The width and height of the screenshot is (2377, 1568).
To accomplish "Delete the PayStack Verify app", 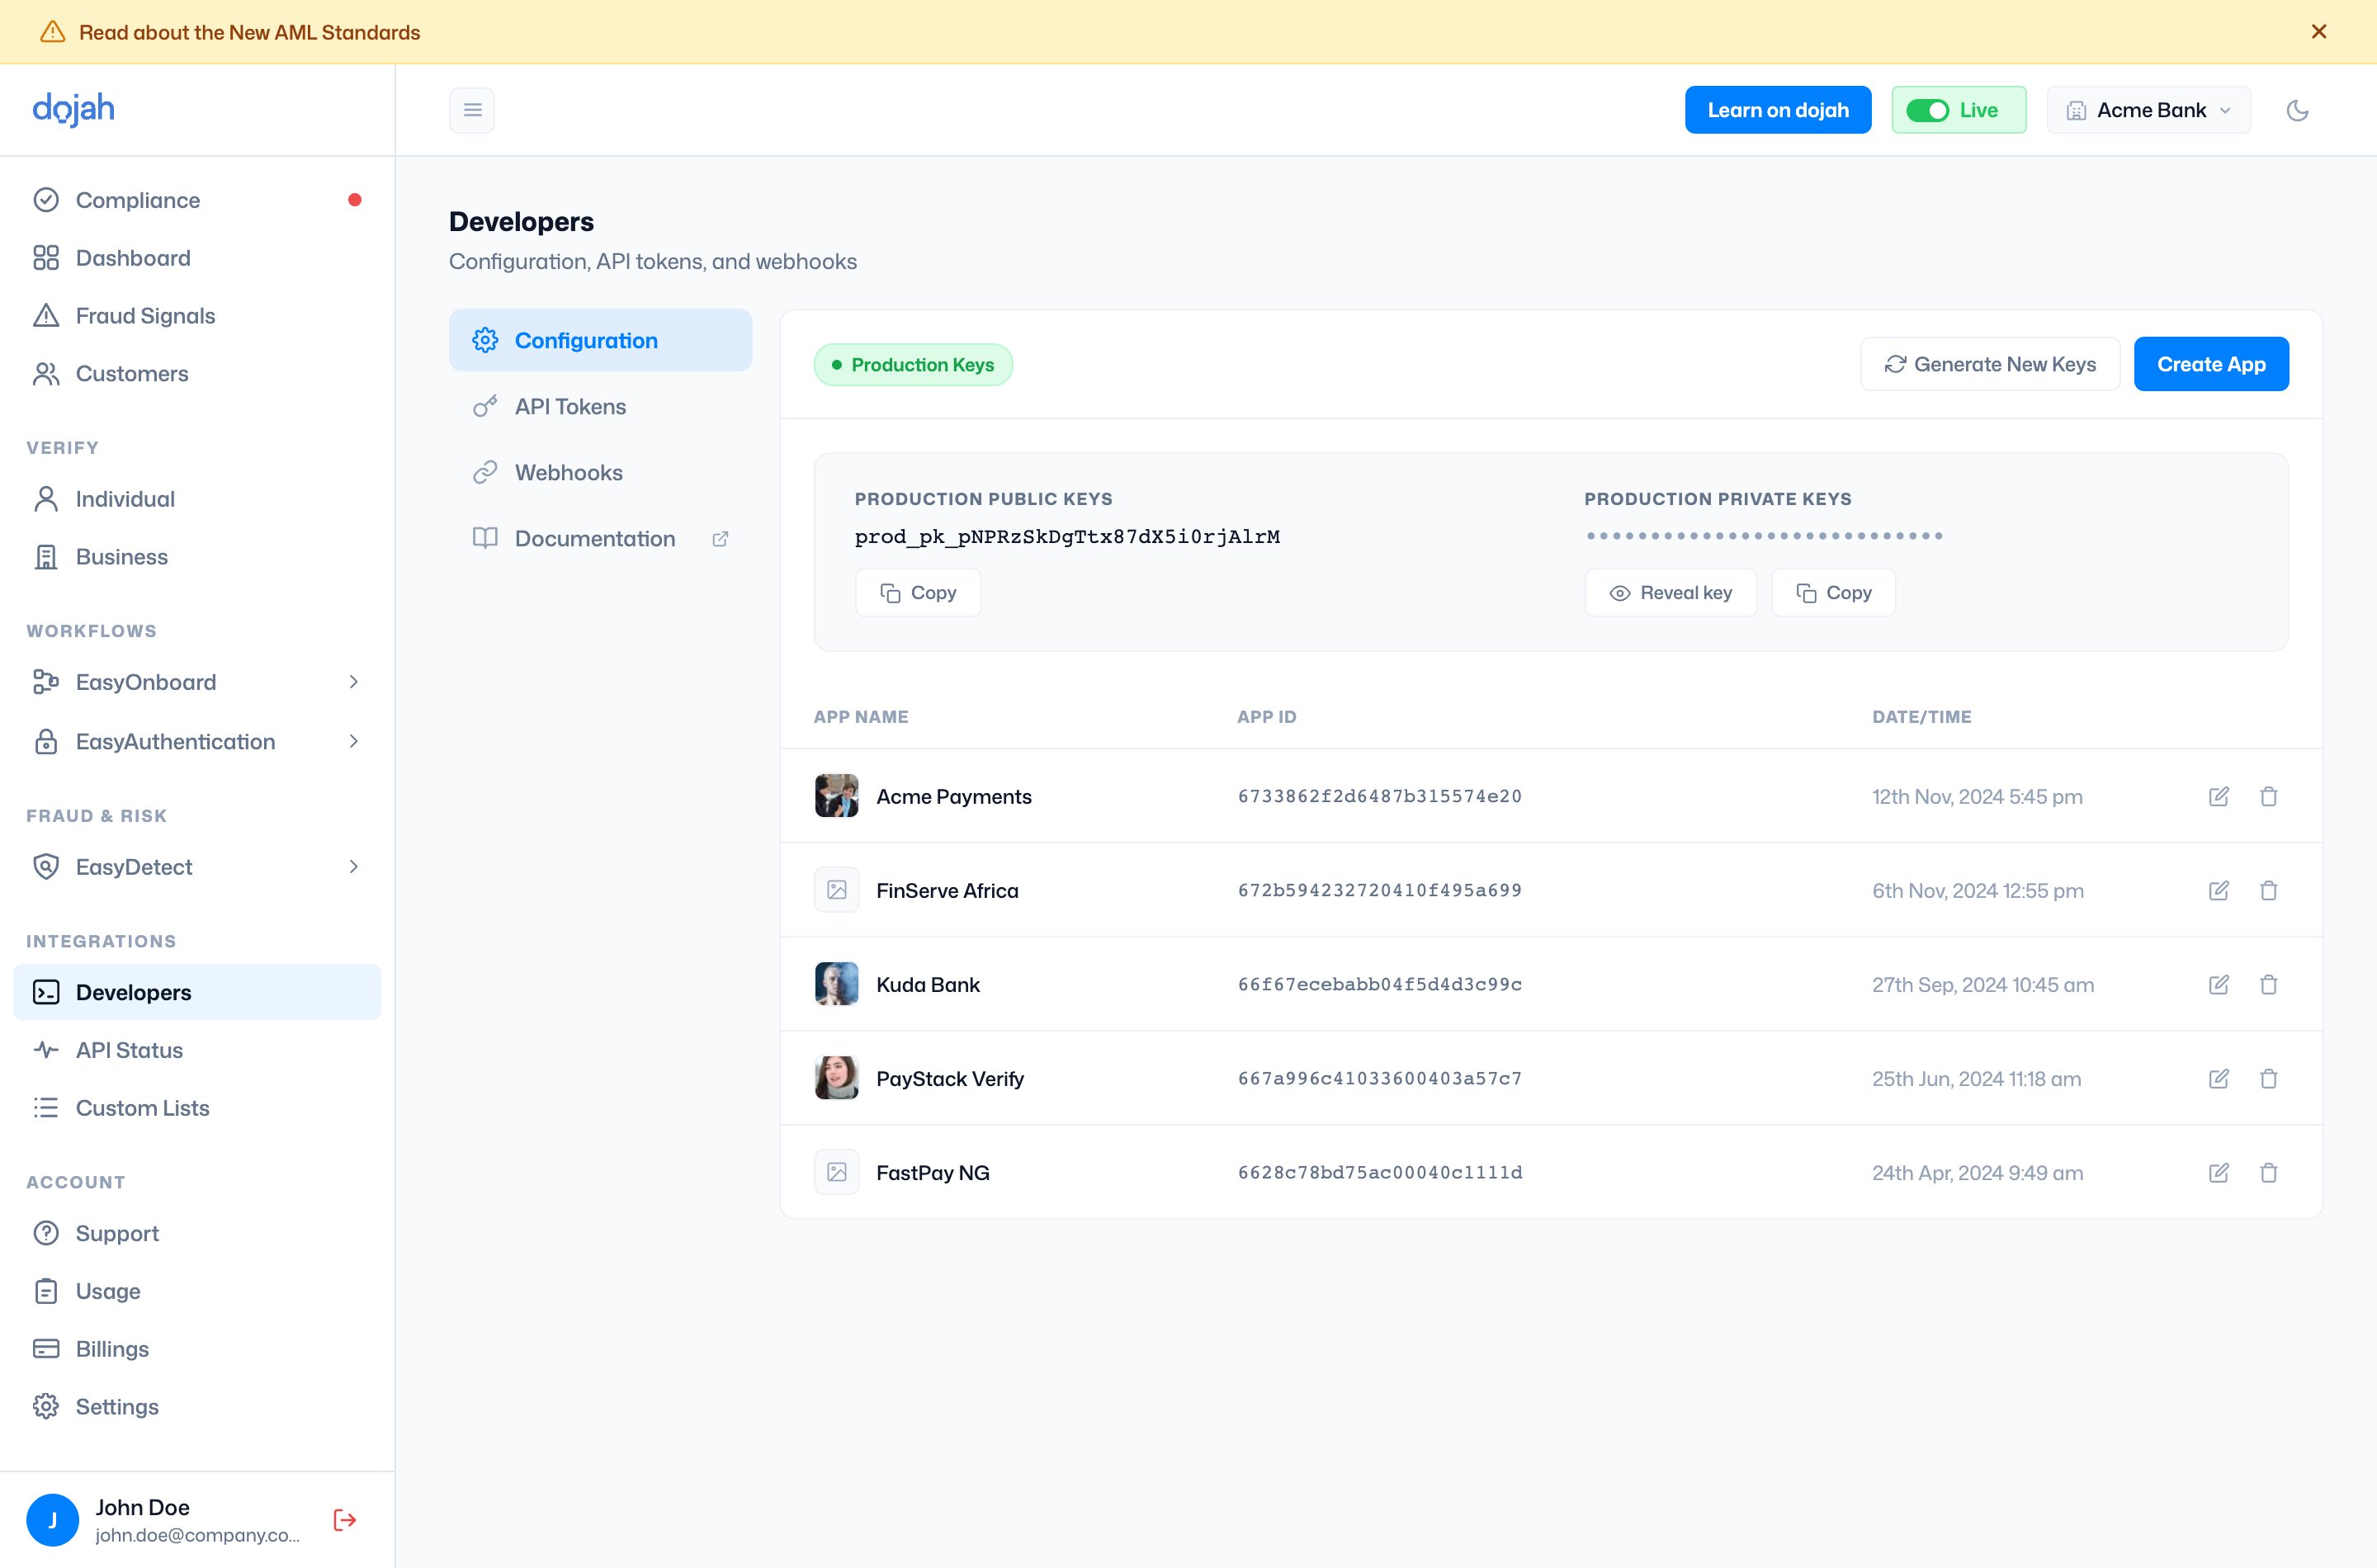I will coord(2269,1079).
